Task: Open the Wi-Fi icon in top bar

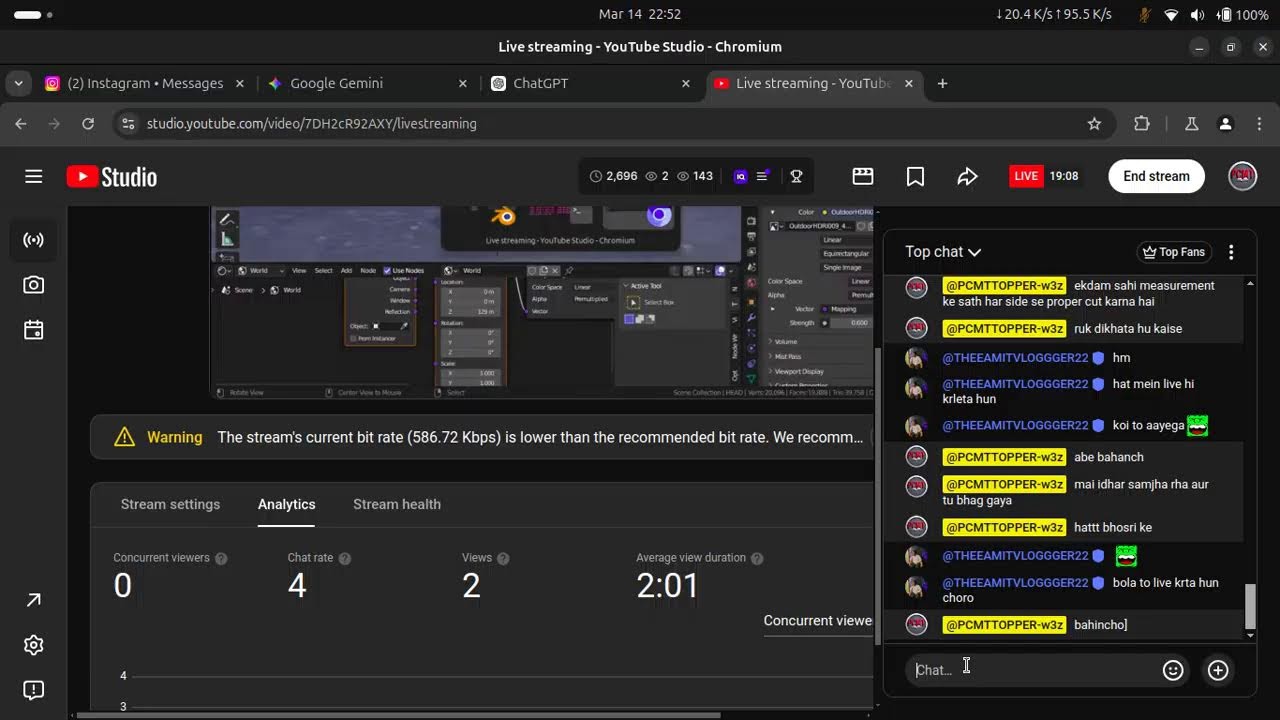Action: 1171,15
